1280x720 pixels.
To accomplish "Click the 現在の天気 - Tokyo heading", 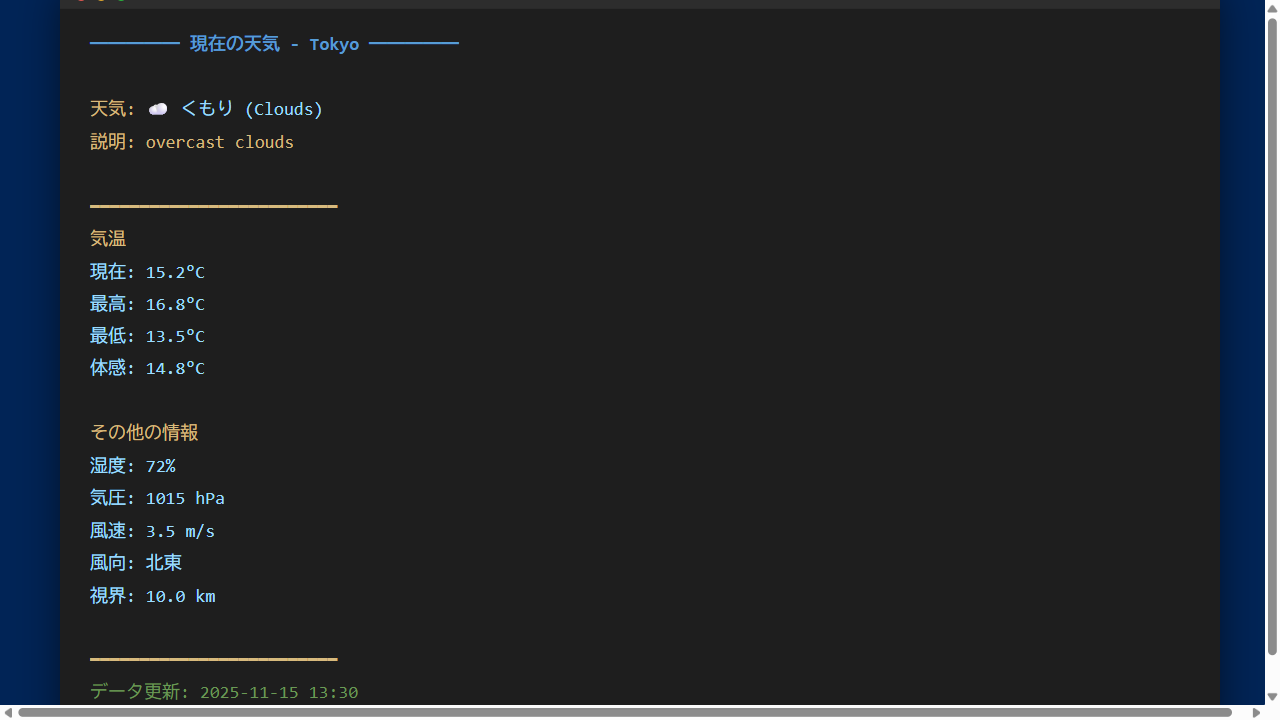I will 274,44.
